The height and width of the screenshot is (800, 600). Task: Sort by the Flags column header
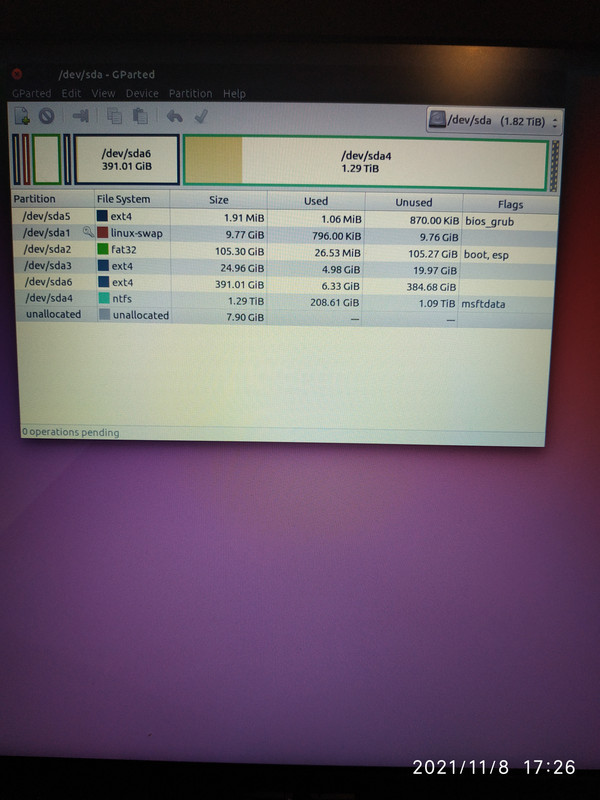click(510, 204)
